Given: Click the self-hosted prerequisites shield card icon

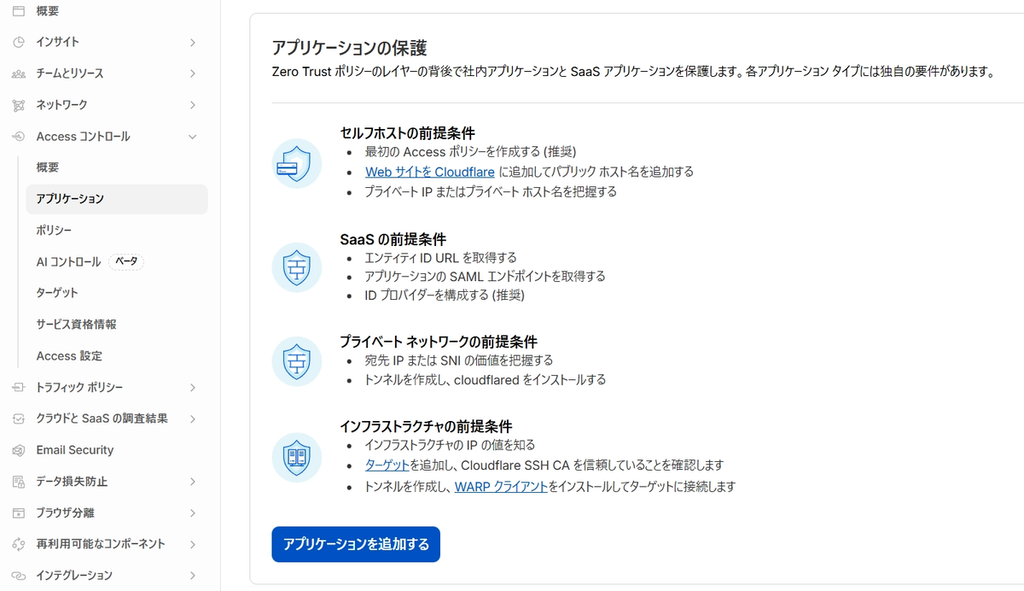Looking at the screenshot, I should [296, 163].
